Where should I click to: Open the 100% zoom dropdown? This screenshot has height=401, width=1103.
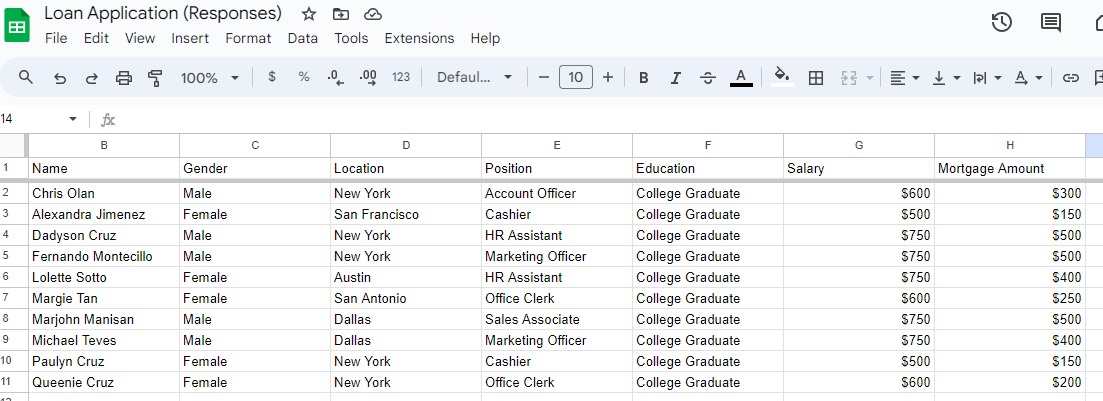pos(210,77)
